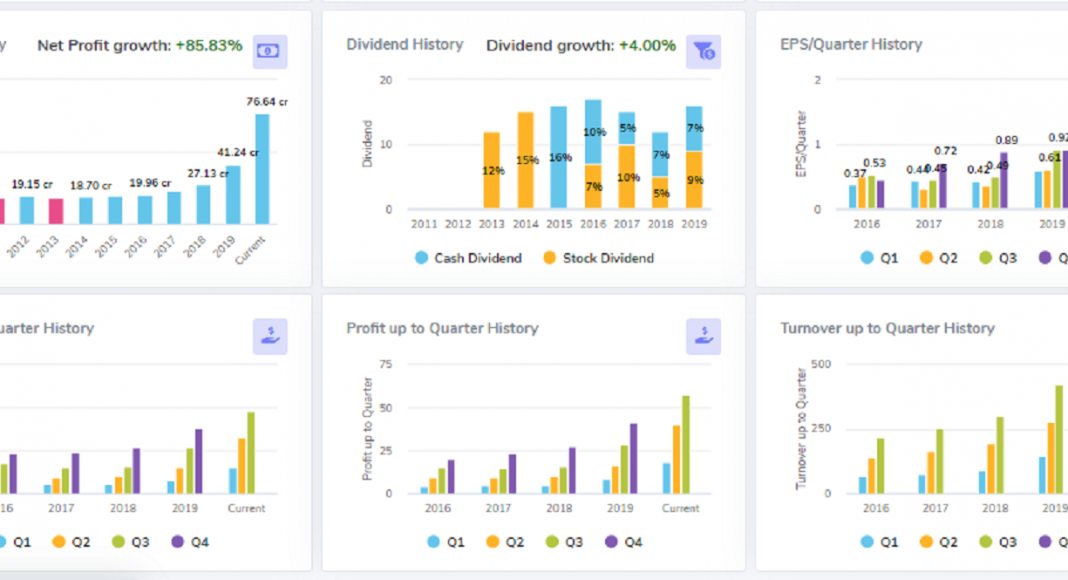Toggle the Stock Dividend legend item
1068x580 pixels.
click(x=598, y=258)
